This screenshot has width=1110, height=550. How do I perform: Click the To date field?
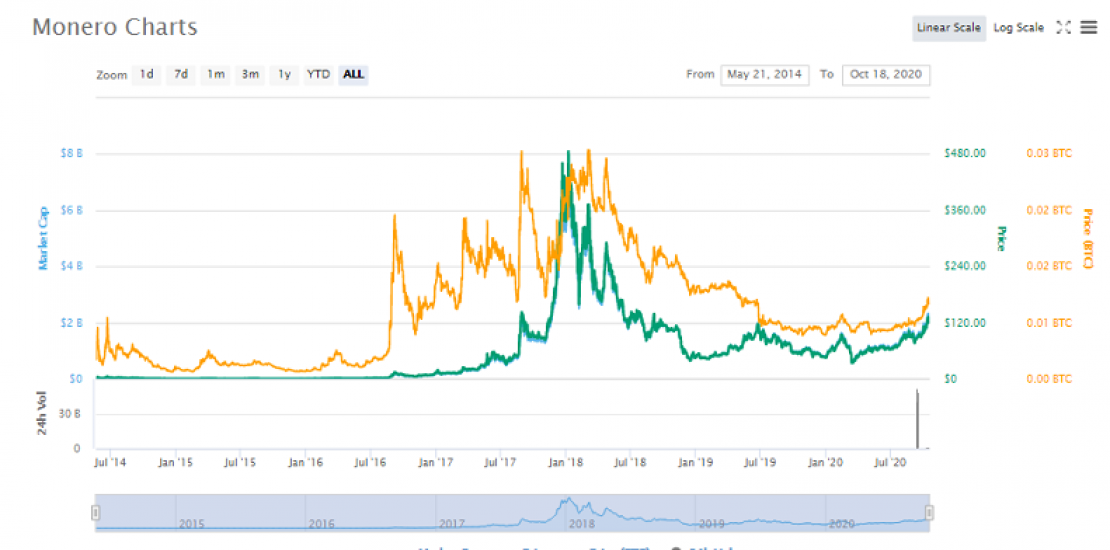[x=885, y=75]
